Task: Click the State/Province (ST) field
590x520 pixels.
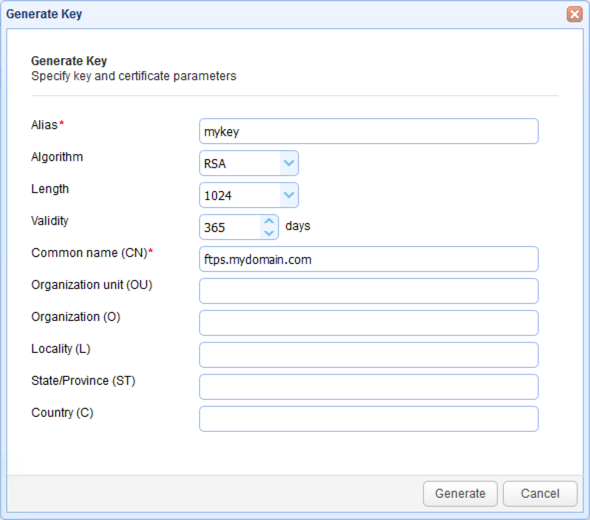Action: [x=369, y=387]
